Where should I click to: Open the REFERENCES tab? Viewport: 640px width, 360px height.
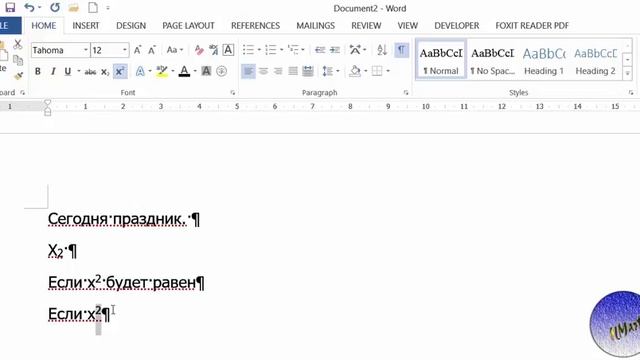pyautogui.click(x=256, y=26)
